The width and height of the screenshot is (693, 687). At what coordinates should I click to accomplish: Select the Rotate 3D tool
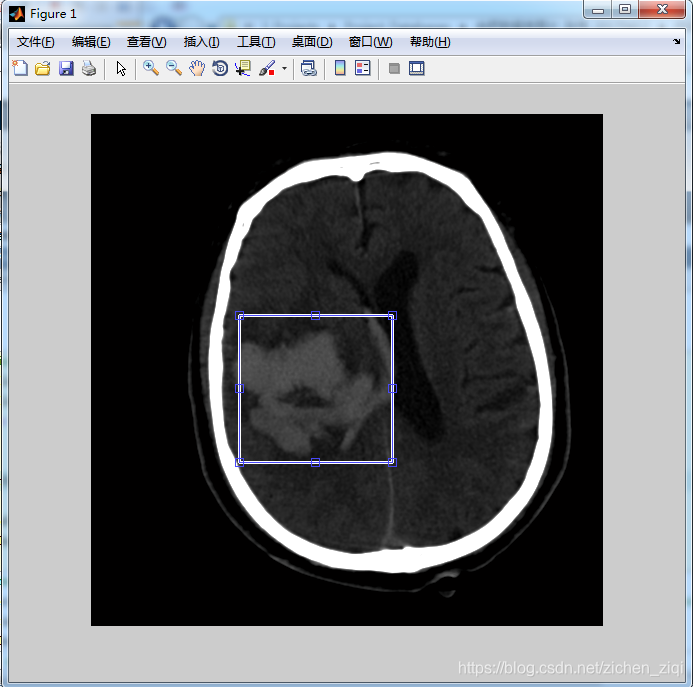point(220,69)
